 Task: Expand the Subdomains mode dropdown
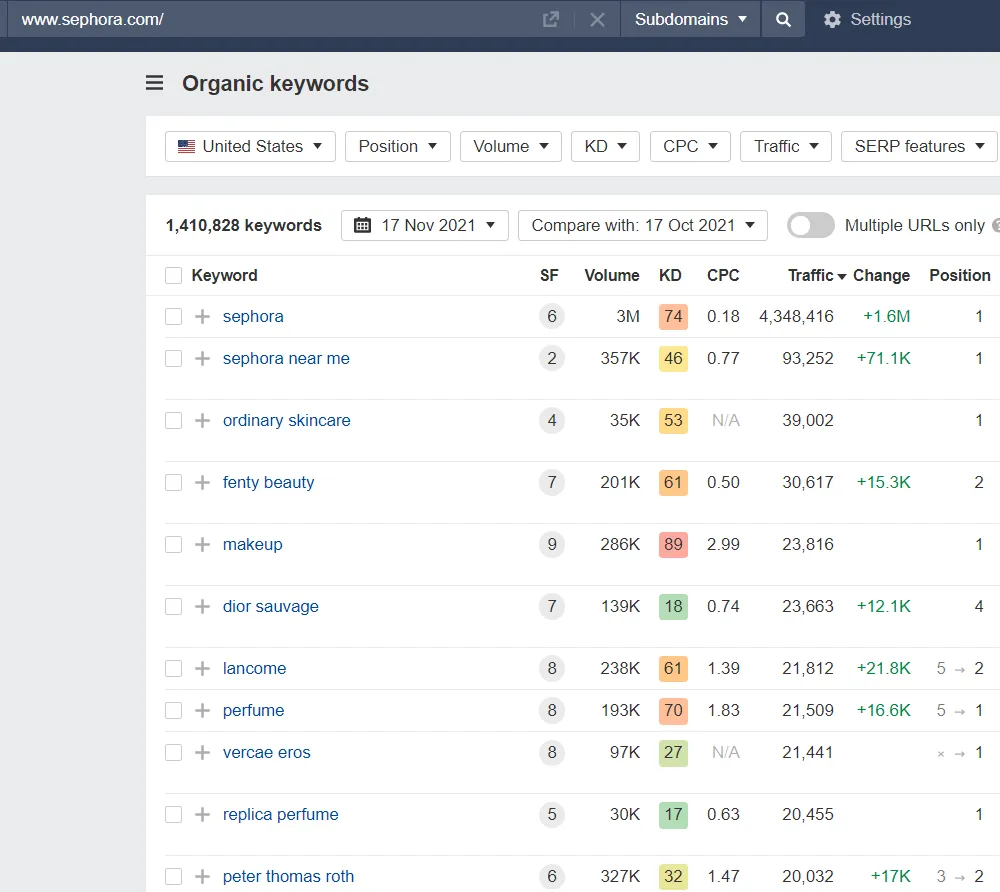coord(690,20)
